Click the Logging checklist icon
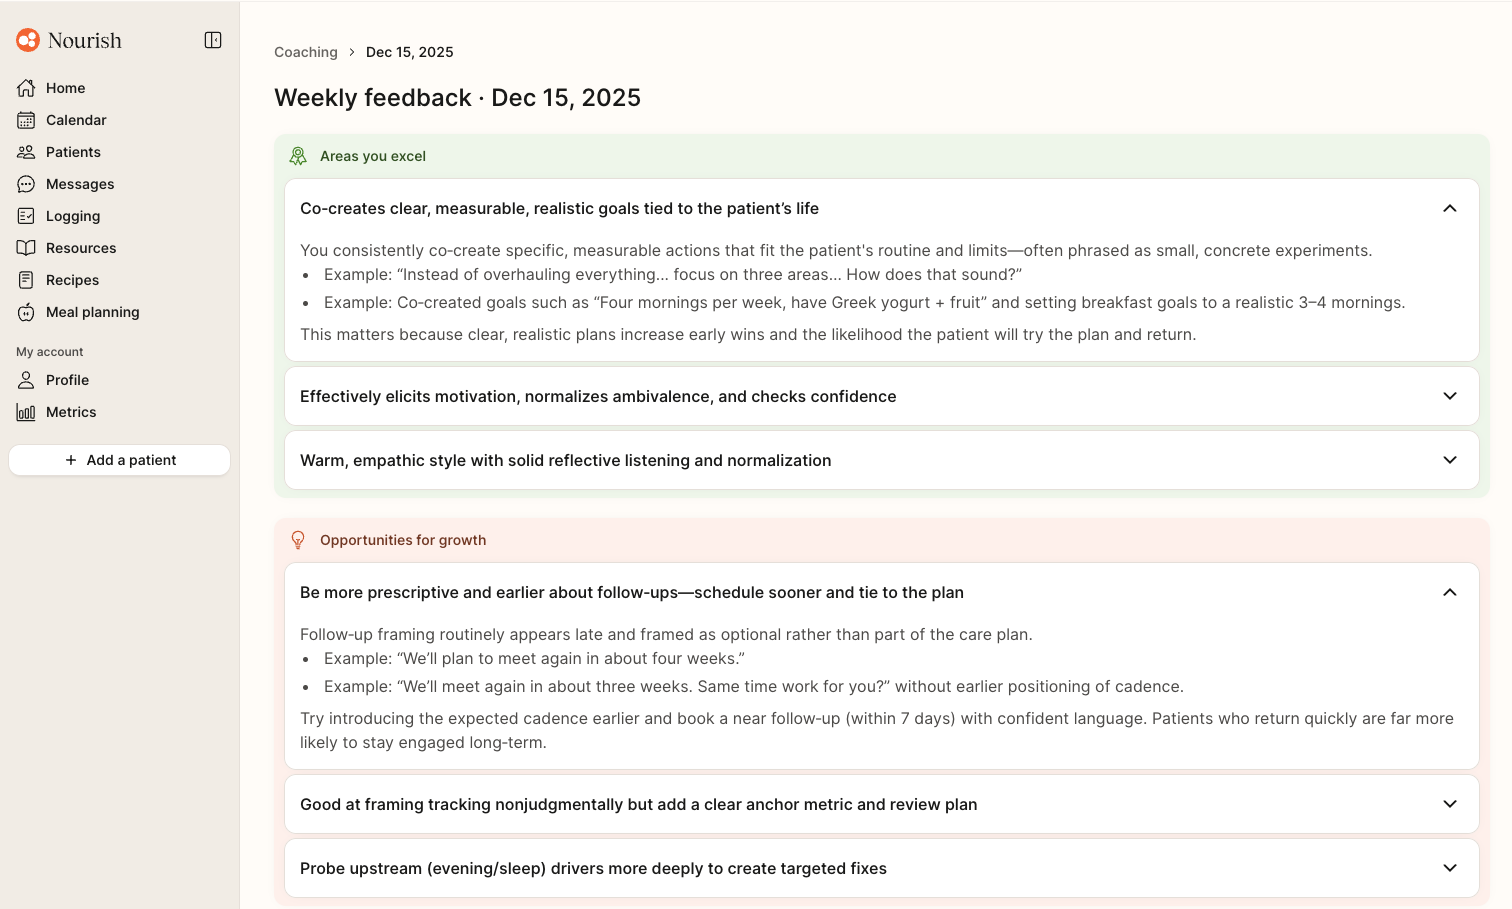This screenshot has width=1512, height=909. click(26, 216)
